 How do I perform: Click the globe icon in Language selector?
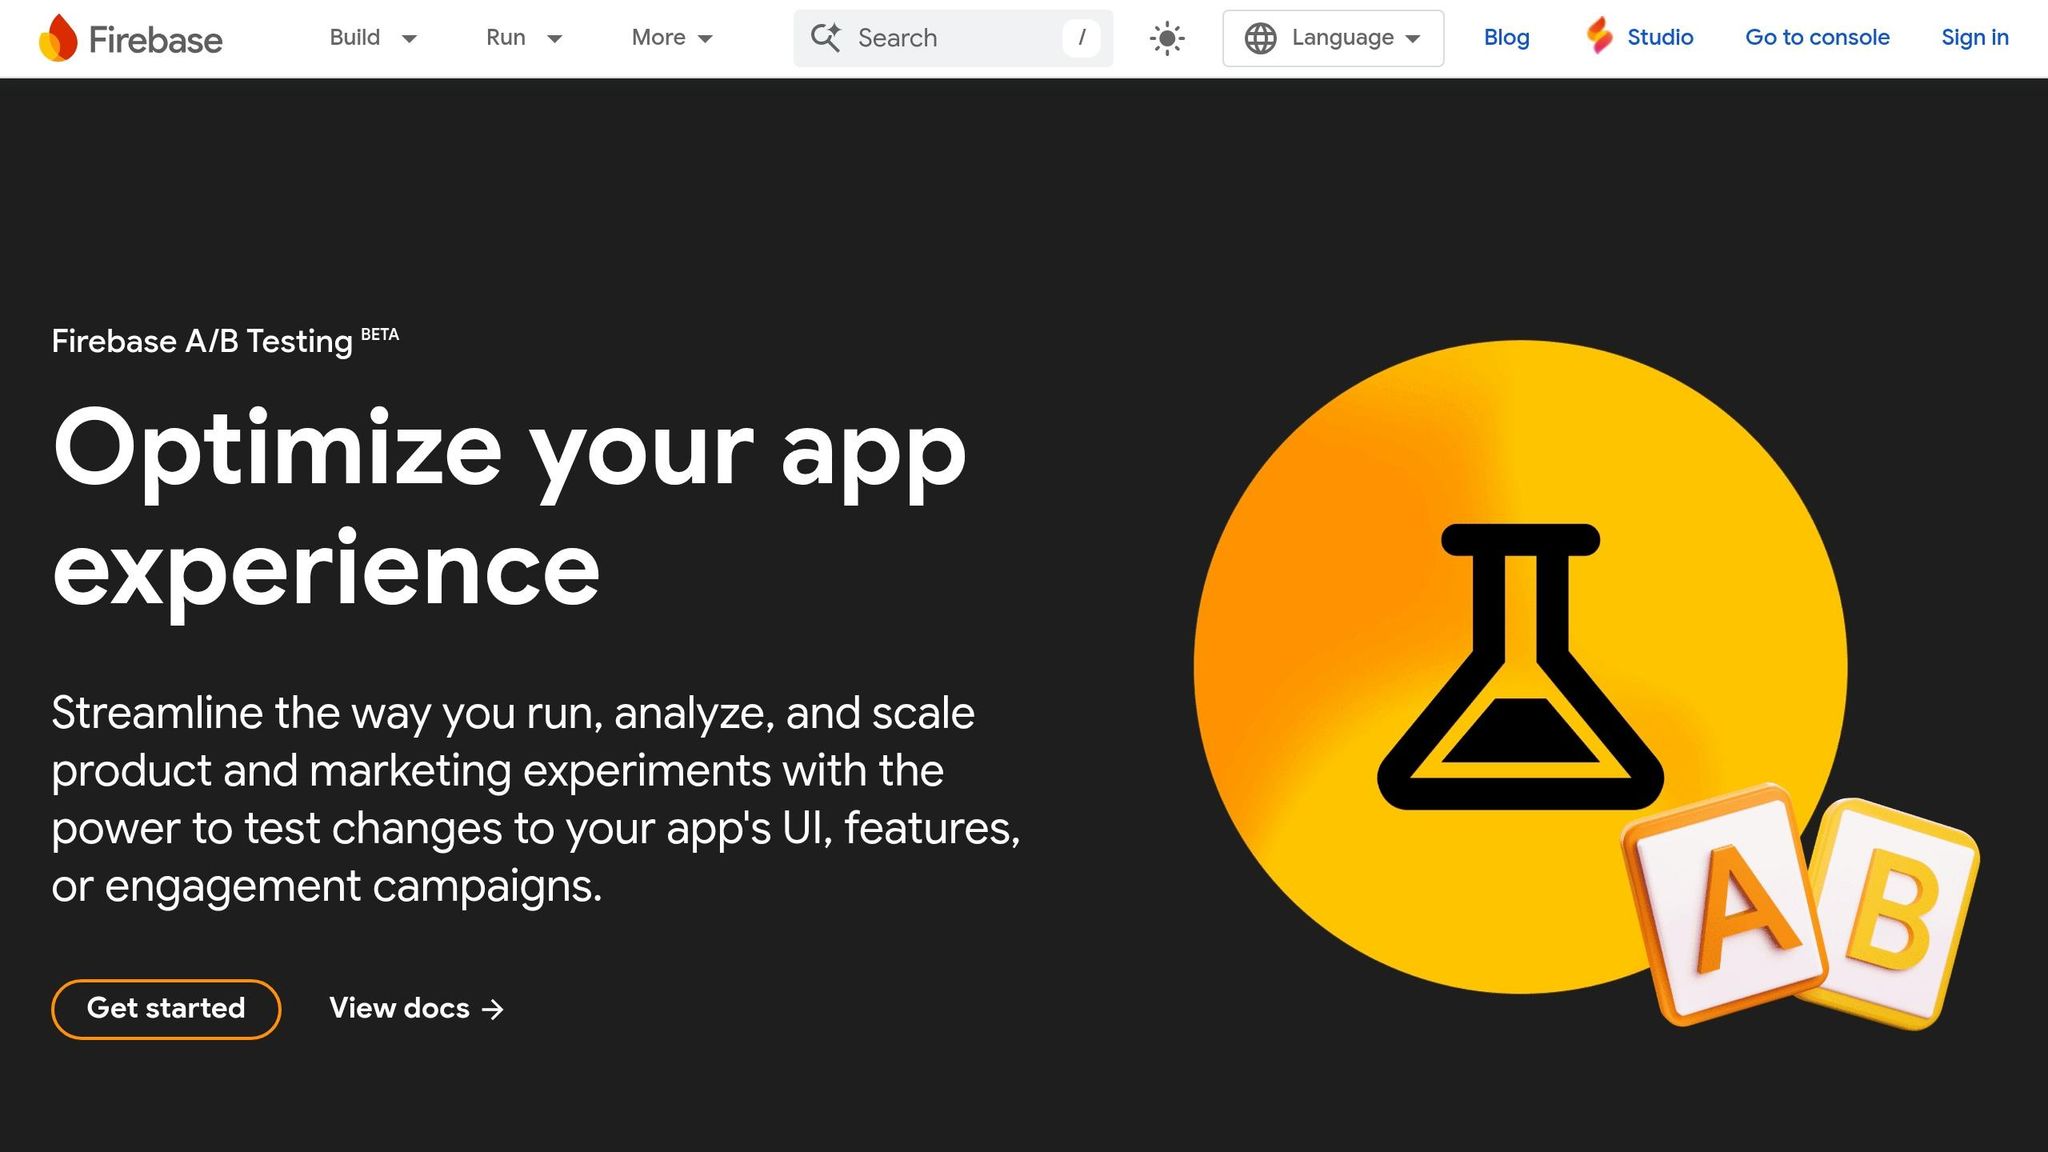(x=1260, y=38)
